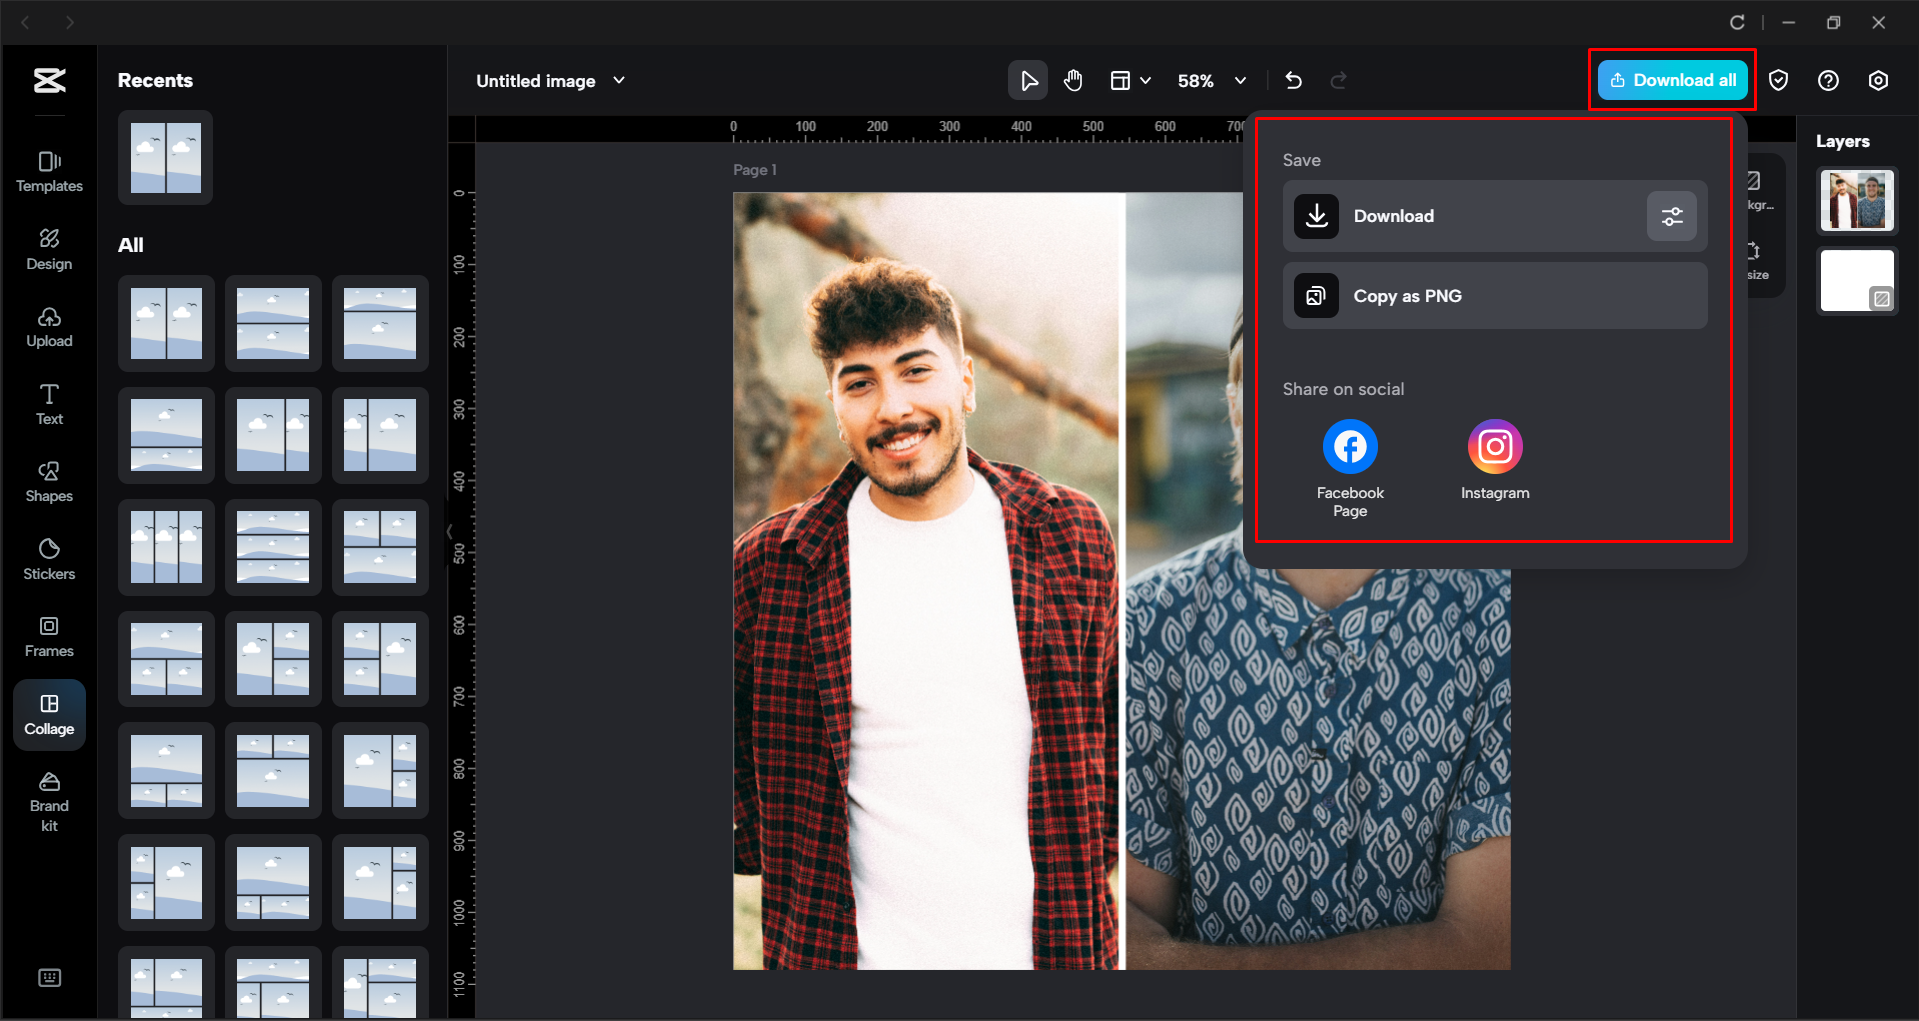Open the Shapes panel
Image resolution: width=1919 pixels, height=1021 pixels.
[x=49, y=482]
